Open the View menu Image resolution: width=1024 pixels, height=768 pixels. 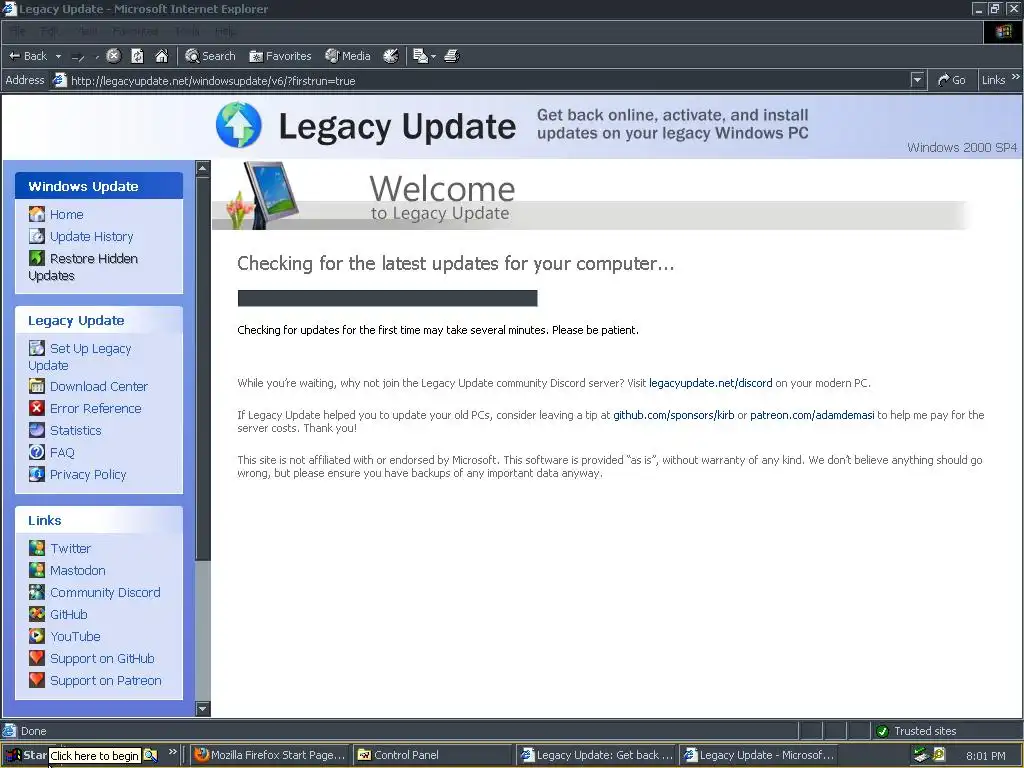(88, 31)
